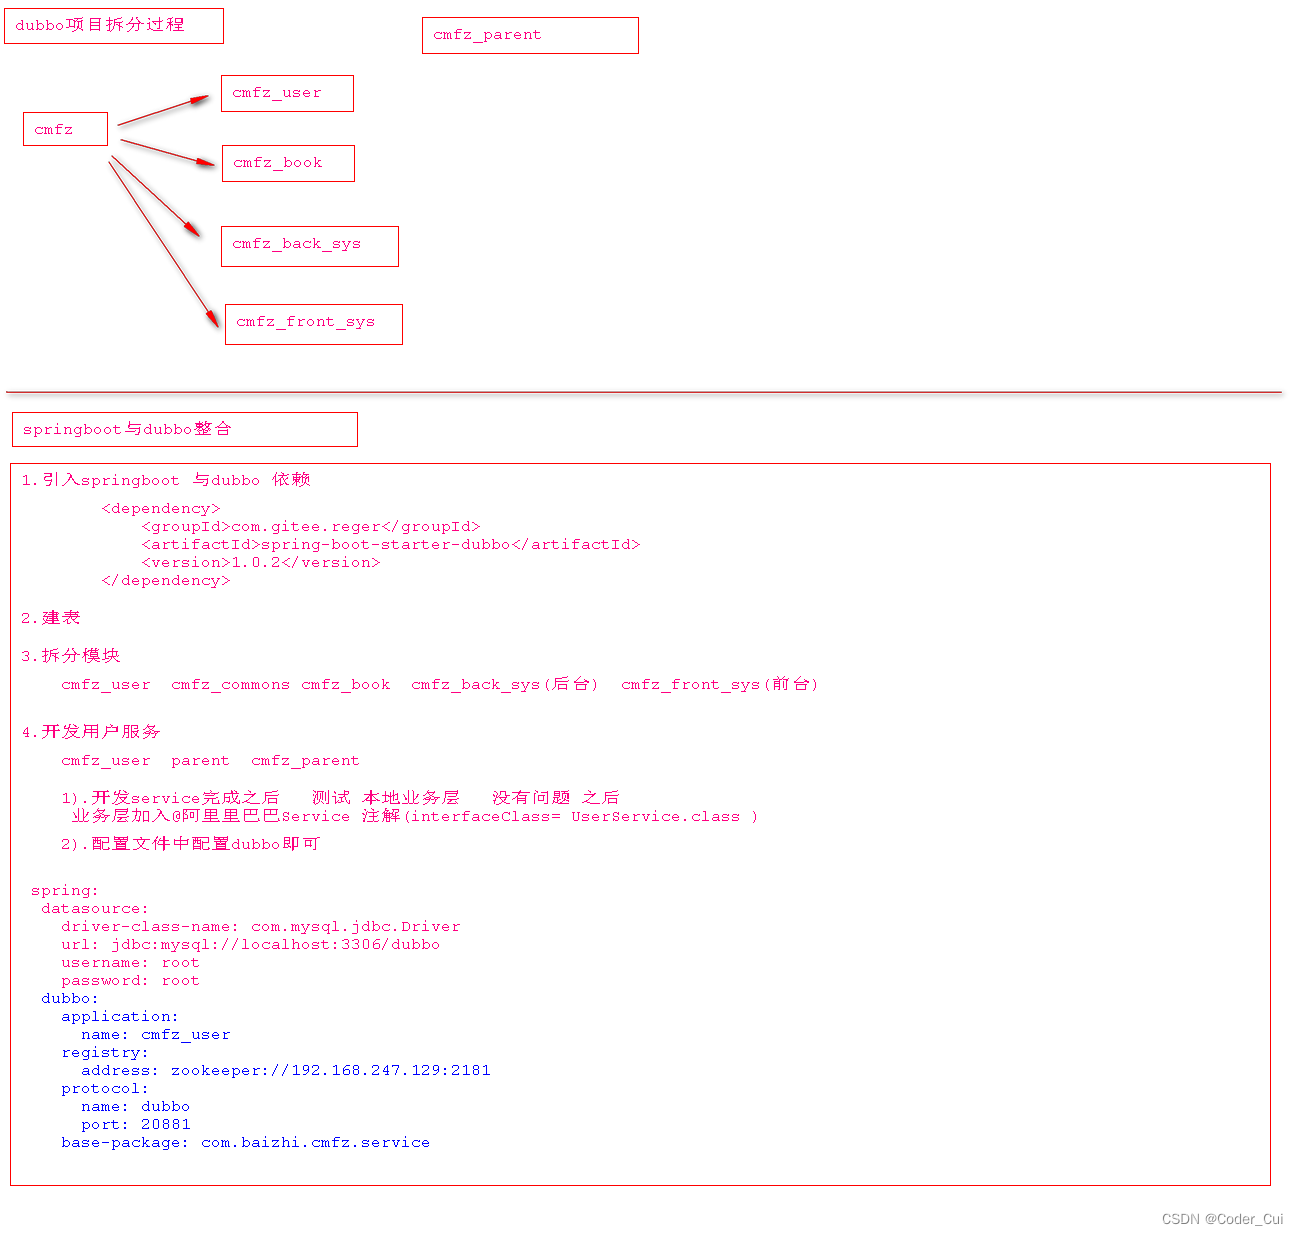This screenshot has width=1298, height=1235.
Task: Click zookeeper://192.168.247.129:2181 address line
Action: pyautogui.click(x=286, y=1071)
